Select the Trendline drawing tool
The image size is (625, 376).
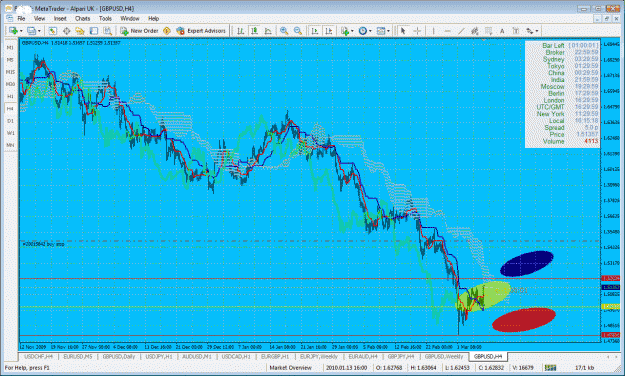[x=461, y=31]
